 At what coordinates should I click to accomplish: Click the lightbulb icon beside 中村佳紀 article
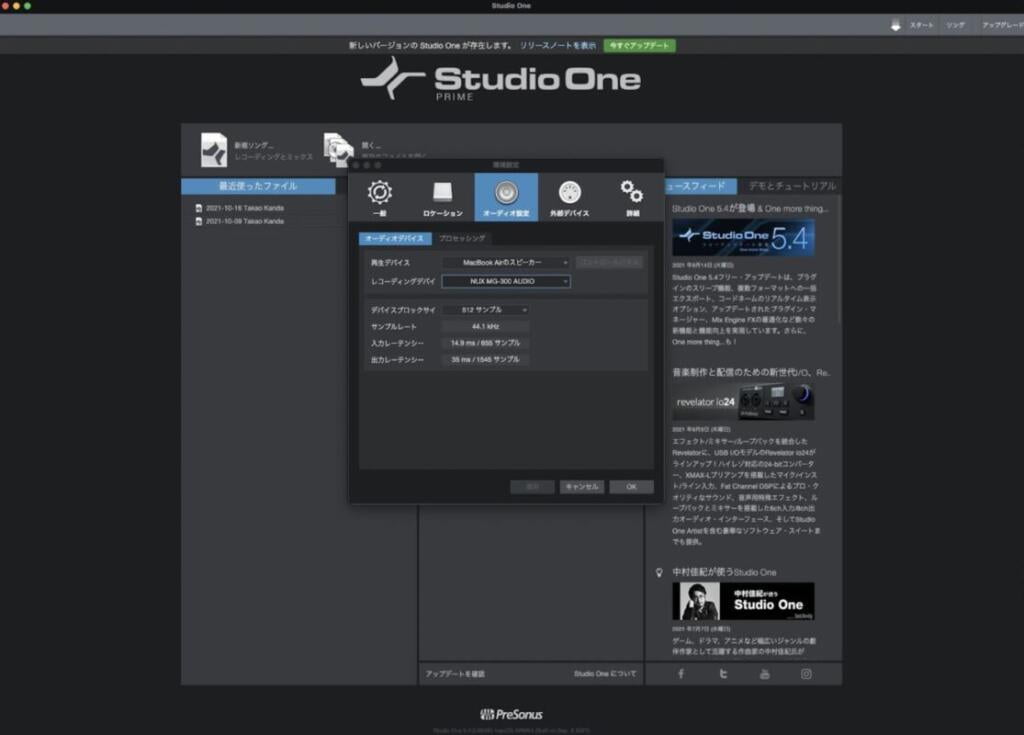point(659,572)
